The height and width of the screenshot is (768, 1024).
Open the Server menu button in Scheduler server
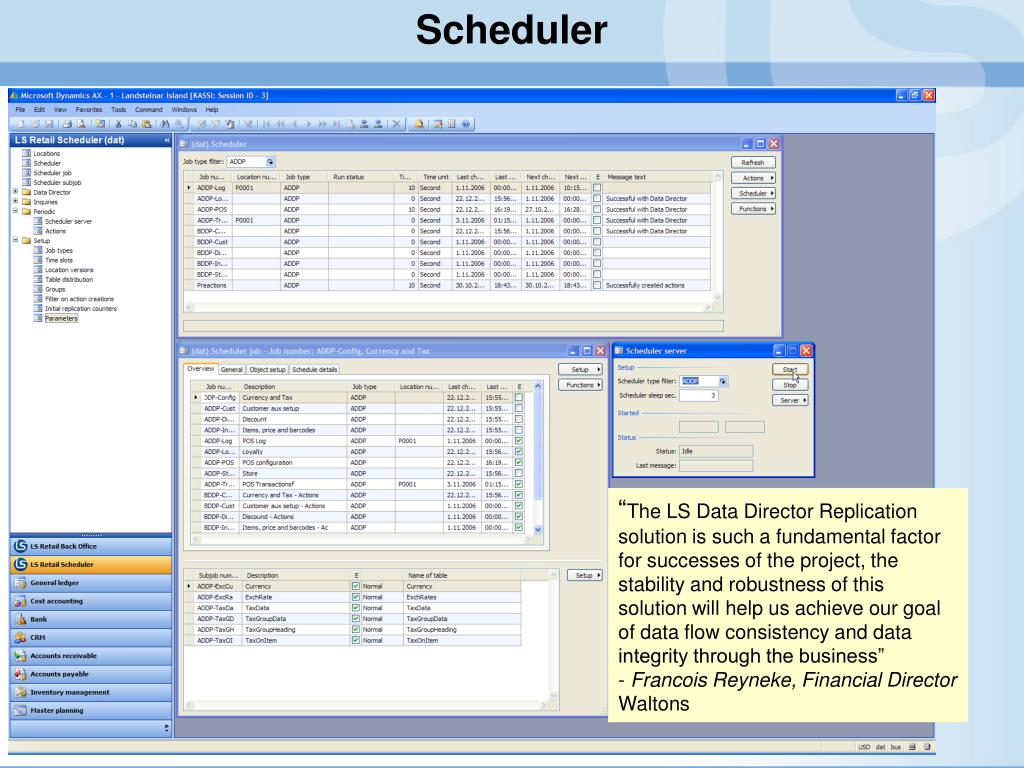coord(790,400)
